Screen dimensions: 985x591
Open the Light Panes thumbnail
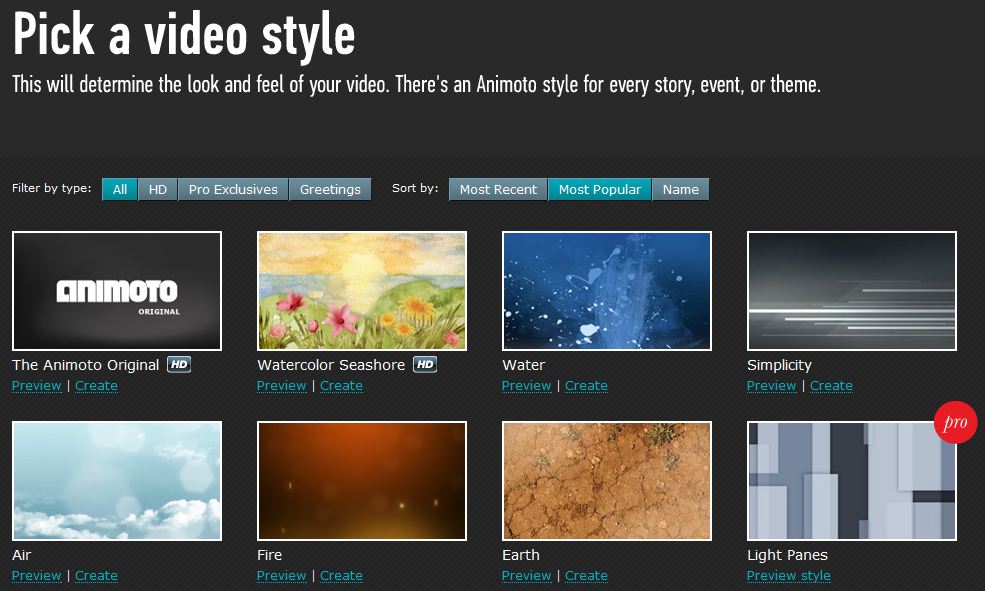[852, 481]
